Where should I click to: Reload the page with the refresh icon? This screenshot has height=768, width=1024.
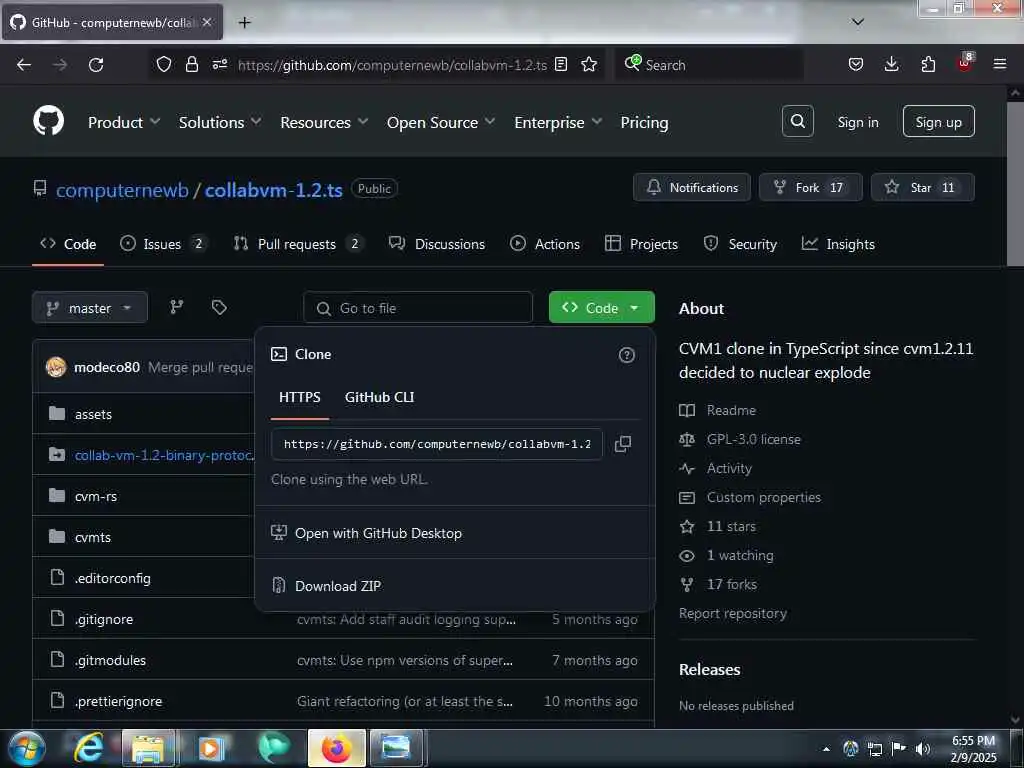click(96, 65)
